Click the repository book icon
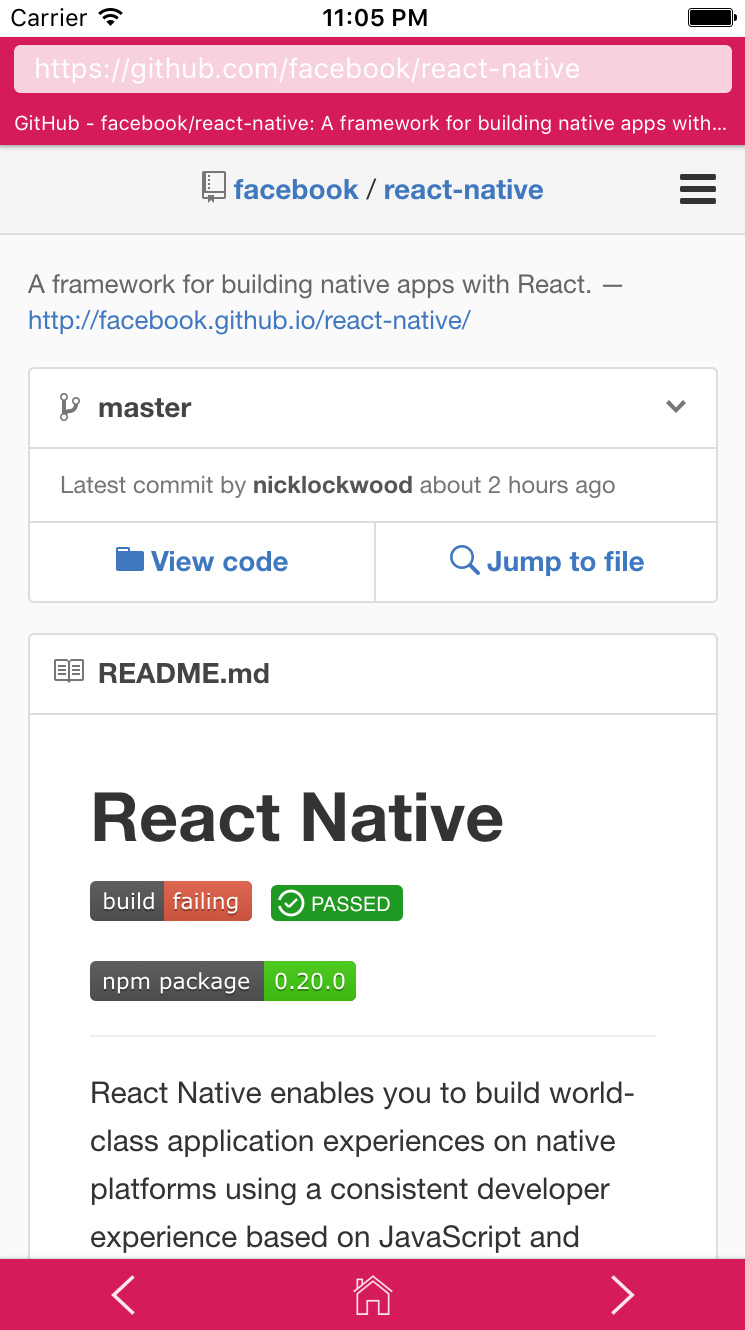This screenshot has width=745, height=1330. [213, 188]
